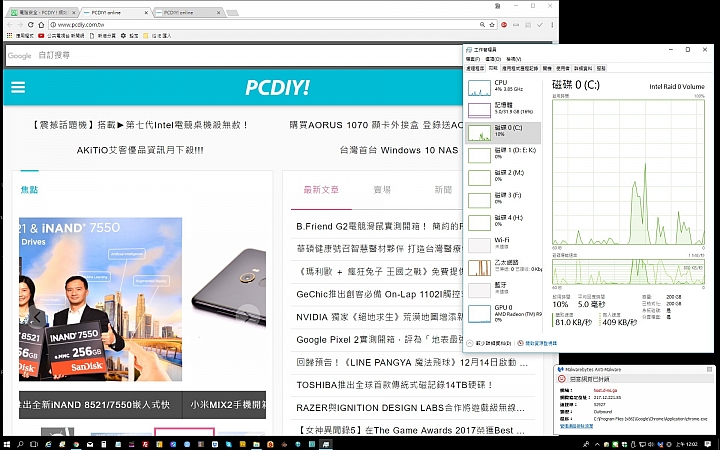Focus the Google custom search field
The height and width of the screenshot is (450, 720).
point(234,56)
